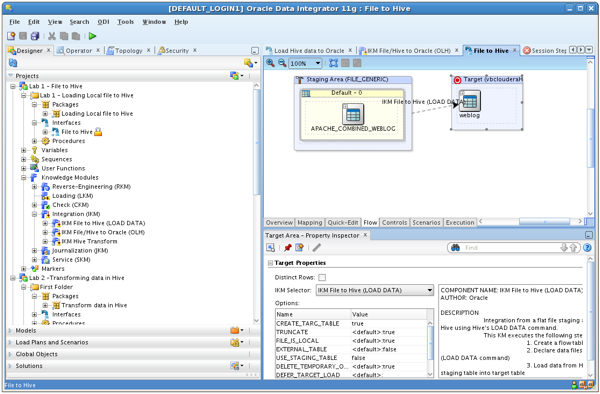The image size is (600, 394).
Task: Click the diagram horizontal scrollbar thumb
Action: coord(545,221)
